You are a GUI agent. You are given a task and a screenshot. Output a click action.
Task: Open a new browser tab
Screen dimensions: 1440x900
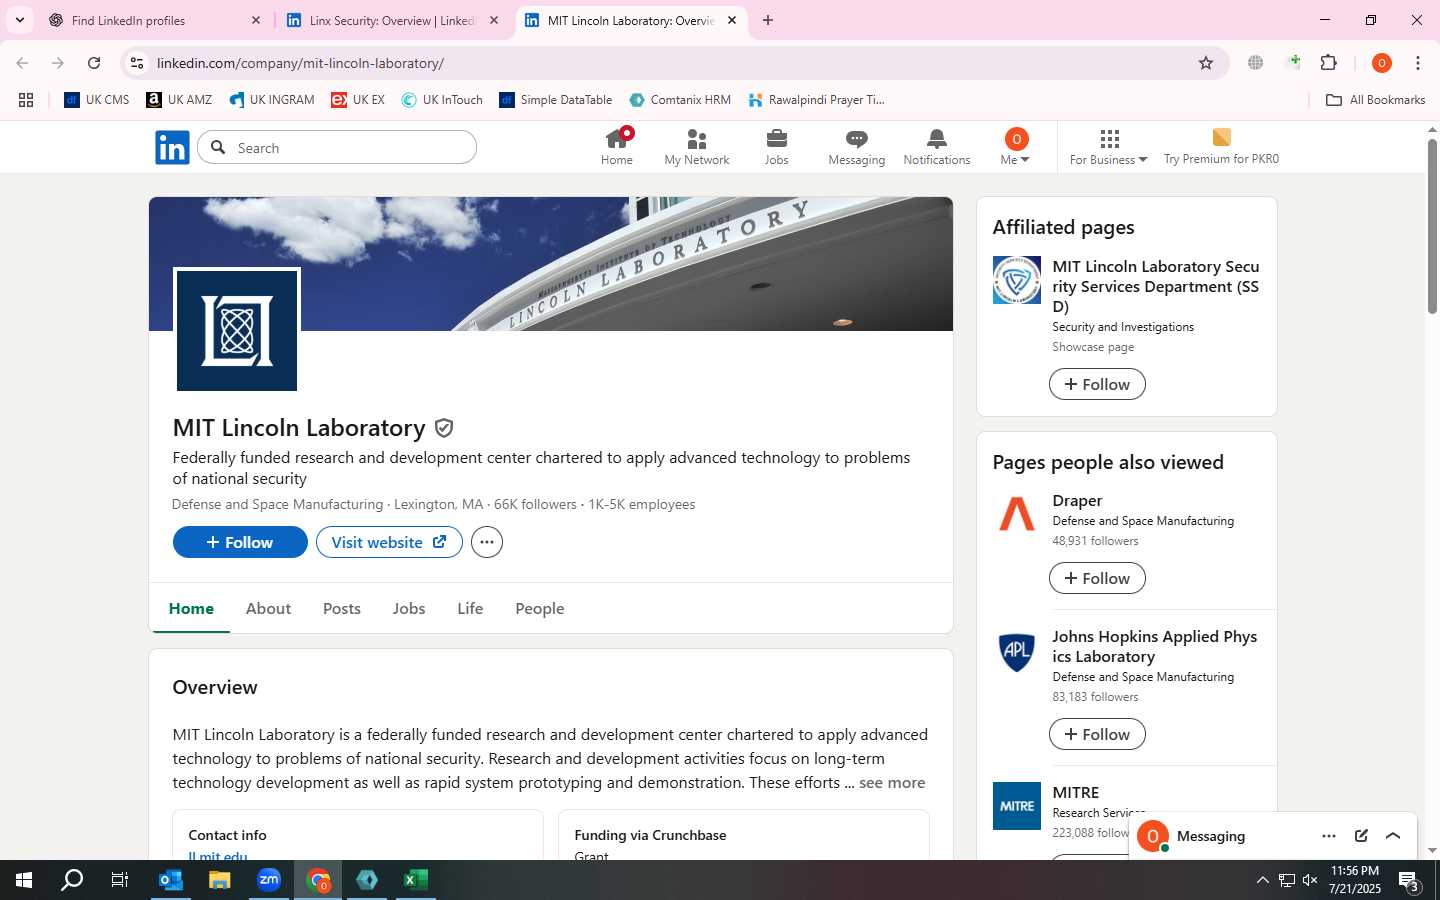[768, 20]
